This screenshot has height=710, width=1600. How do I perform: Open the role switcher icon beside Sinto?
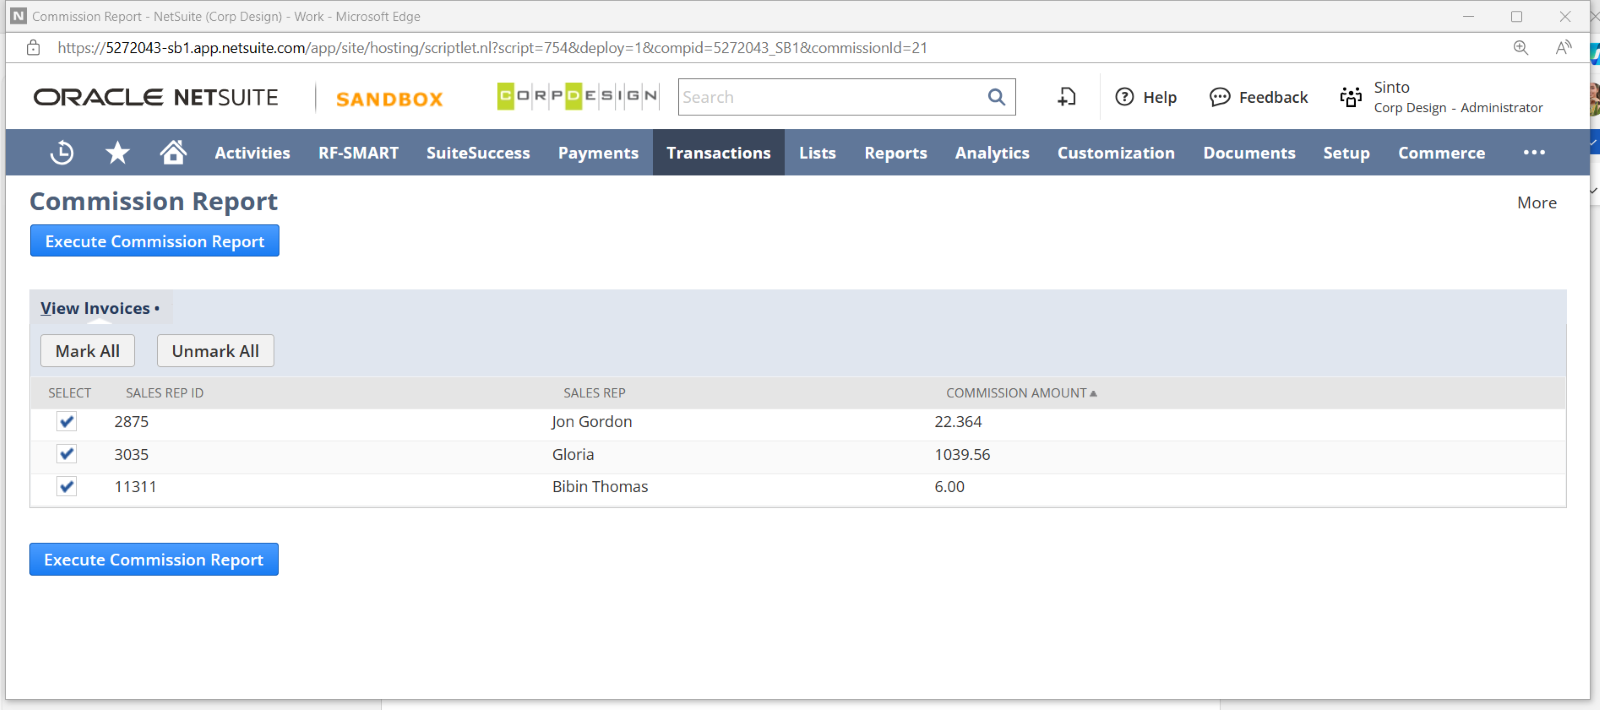pos(1351,97)
